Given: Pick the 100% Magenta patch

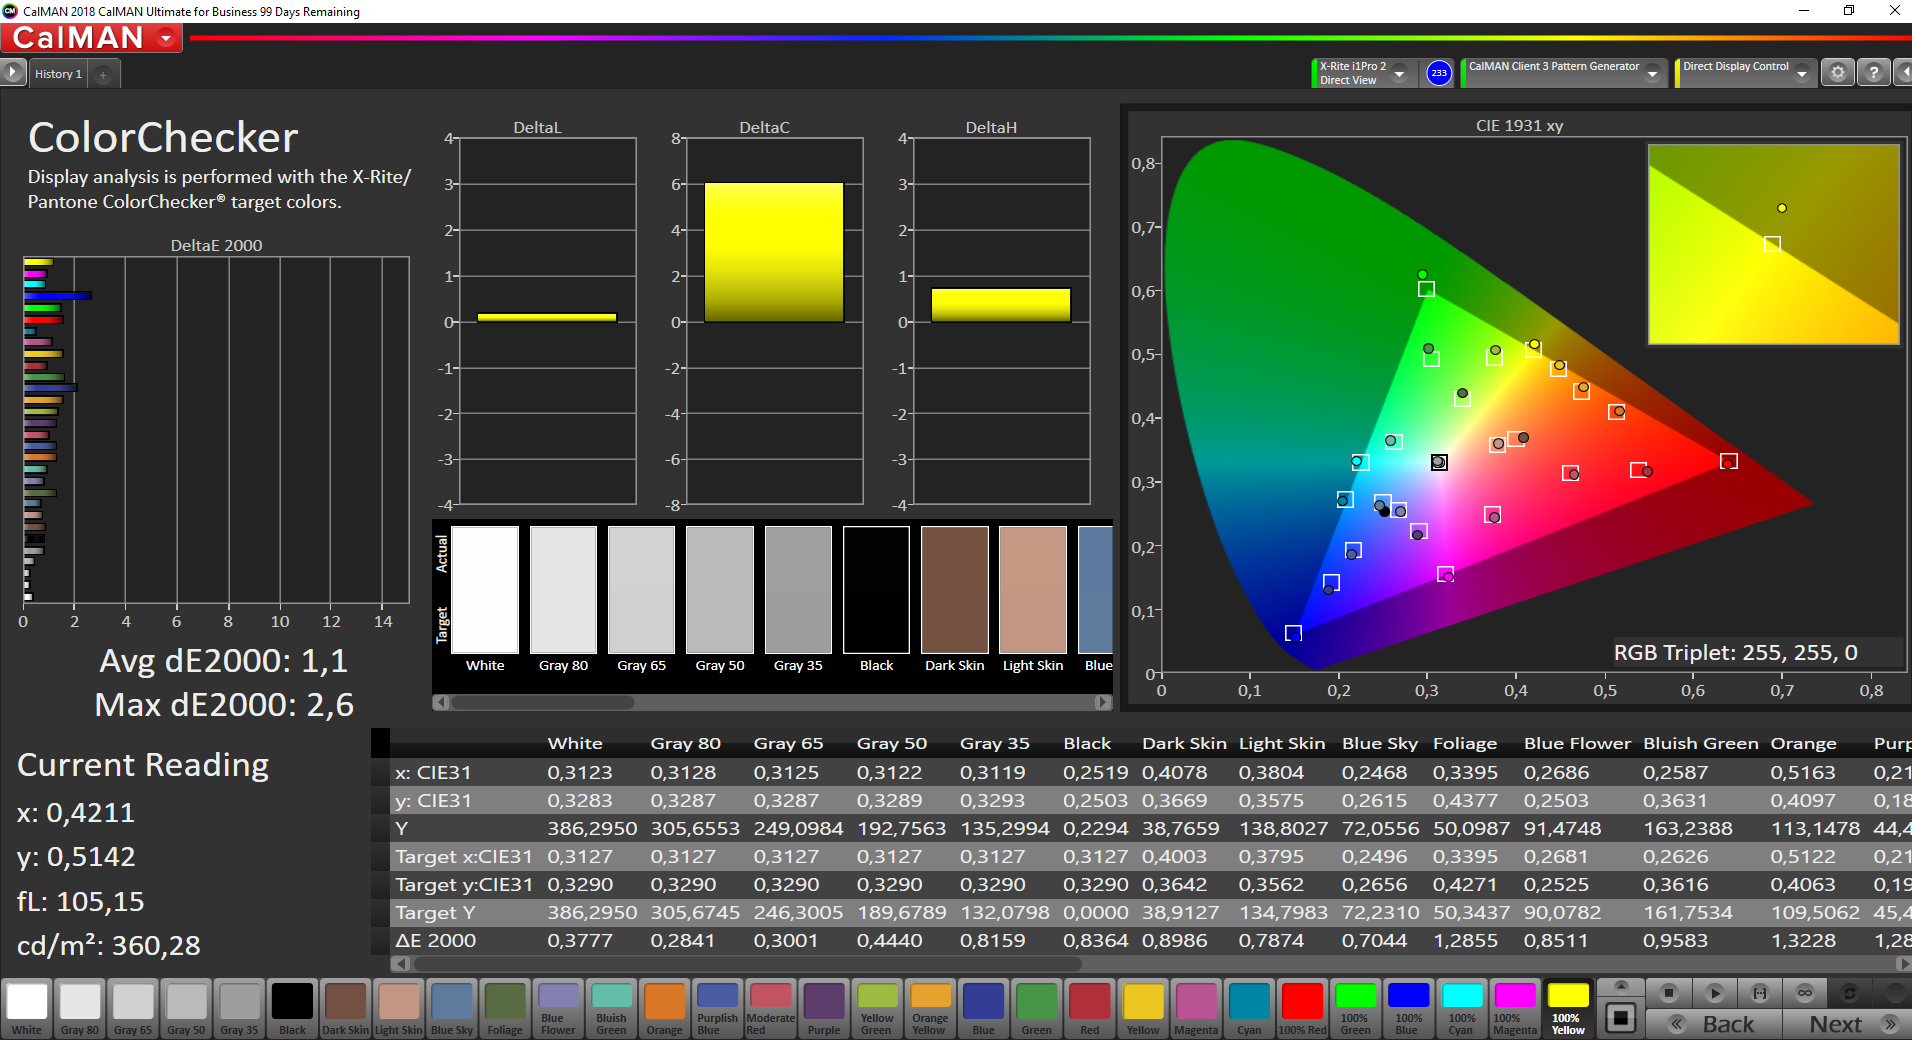Looking at the screenshot, I should (1515, 1009).
